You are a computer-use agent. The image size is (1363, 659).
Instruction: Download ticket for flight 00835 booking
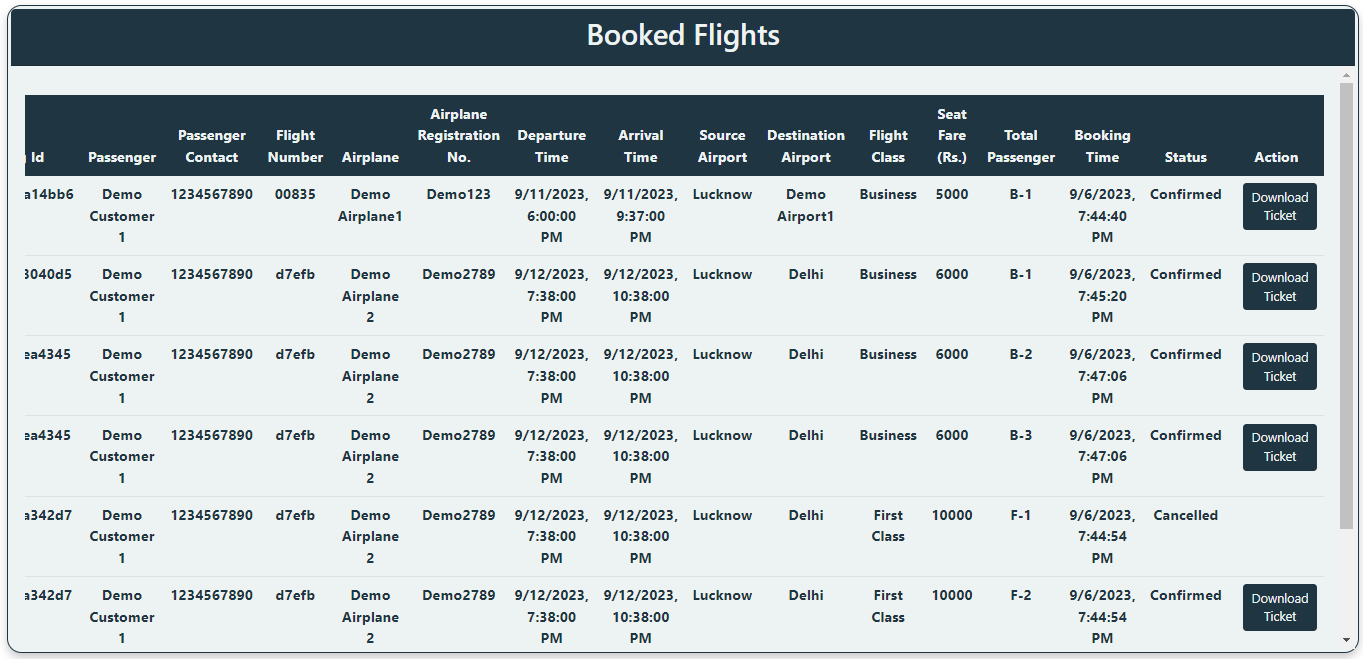pyautogui.click(x=1279, y=206)
